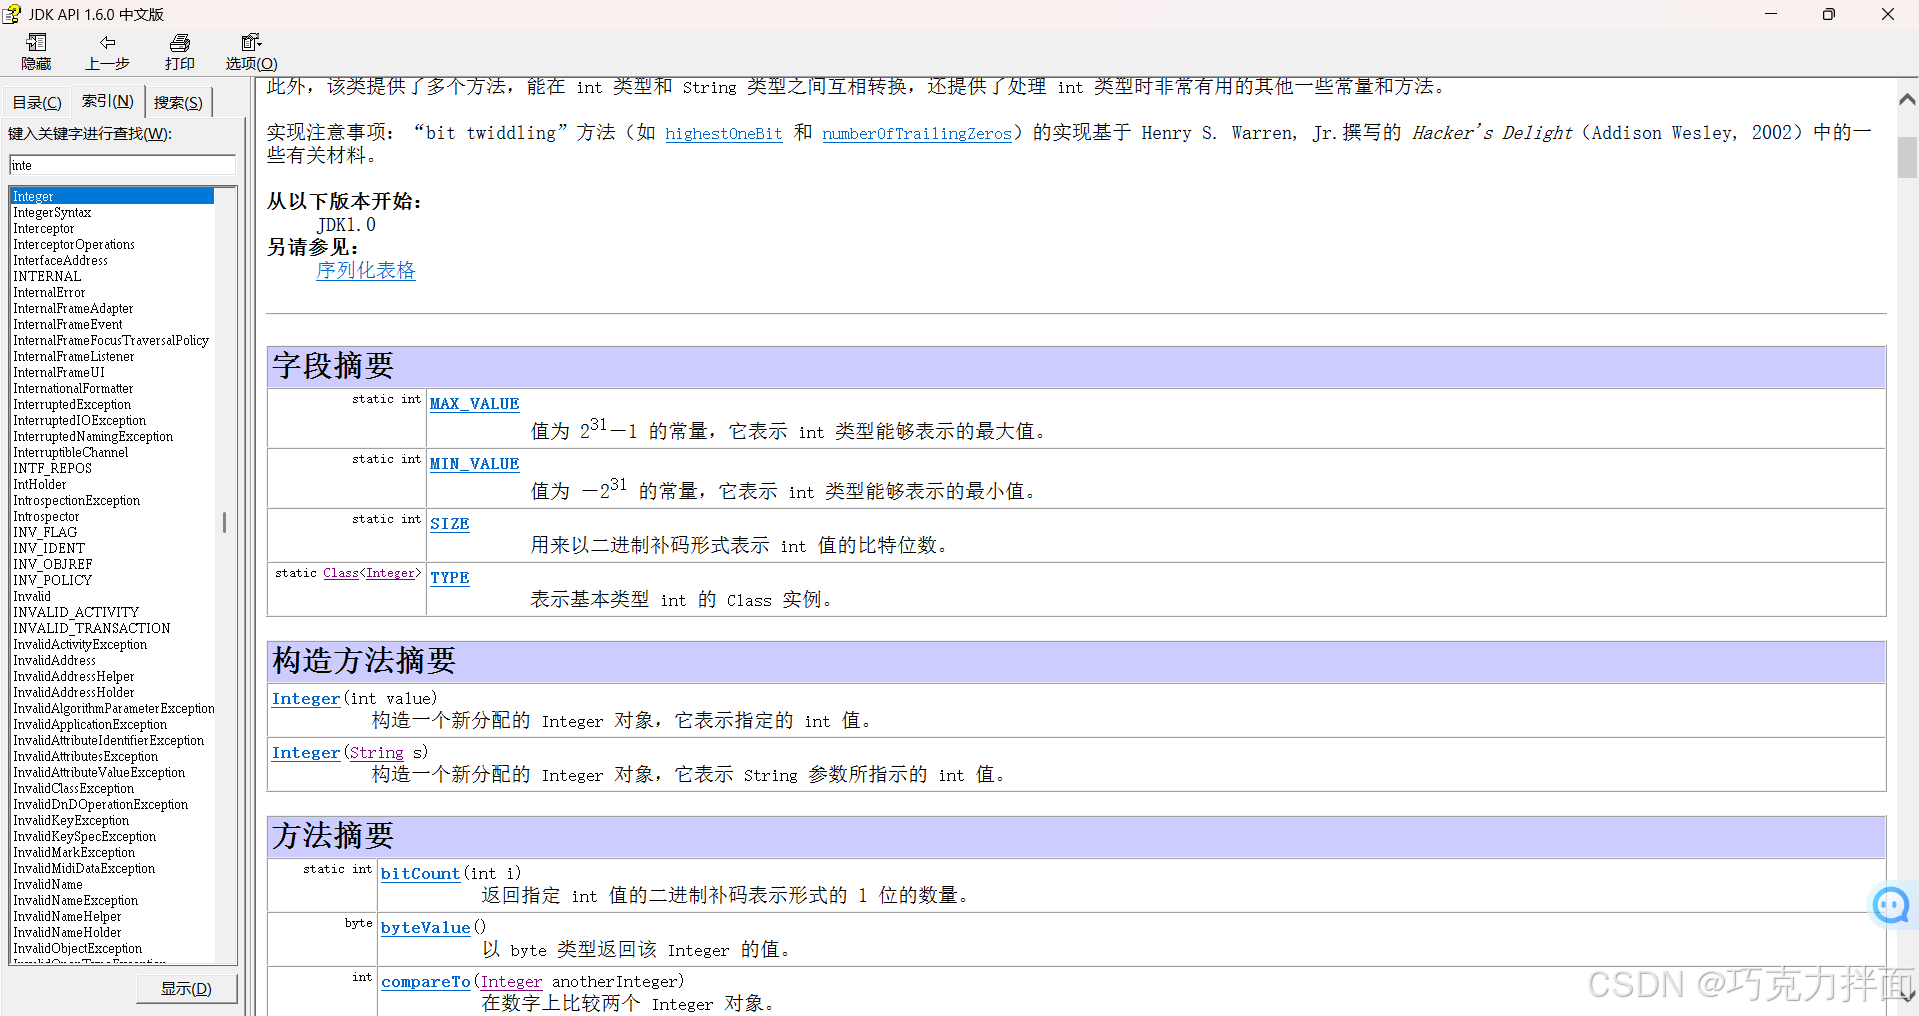Click the keyword search input field
This screenshot has width=1919, height=1016.
coord(122,165)
